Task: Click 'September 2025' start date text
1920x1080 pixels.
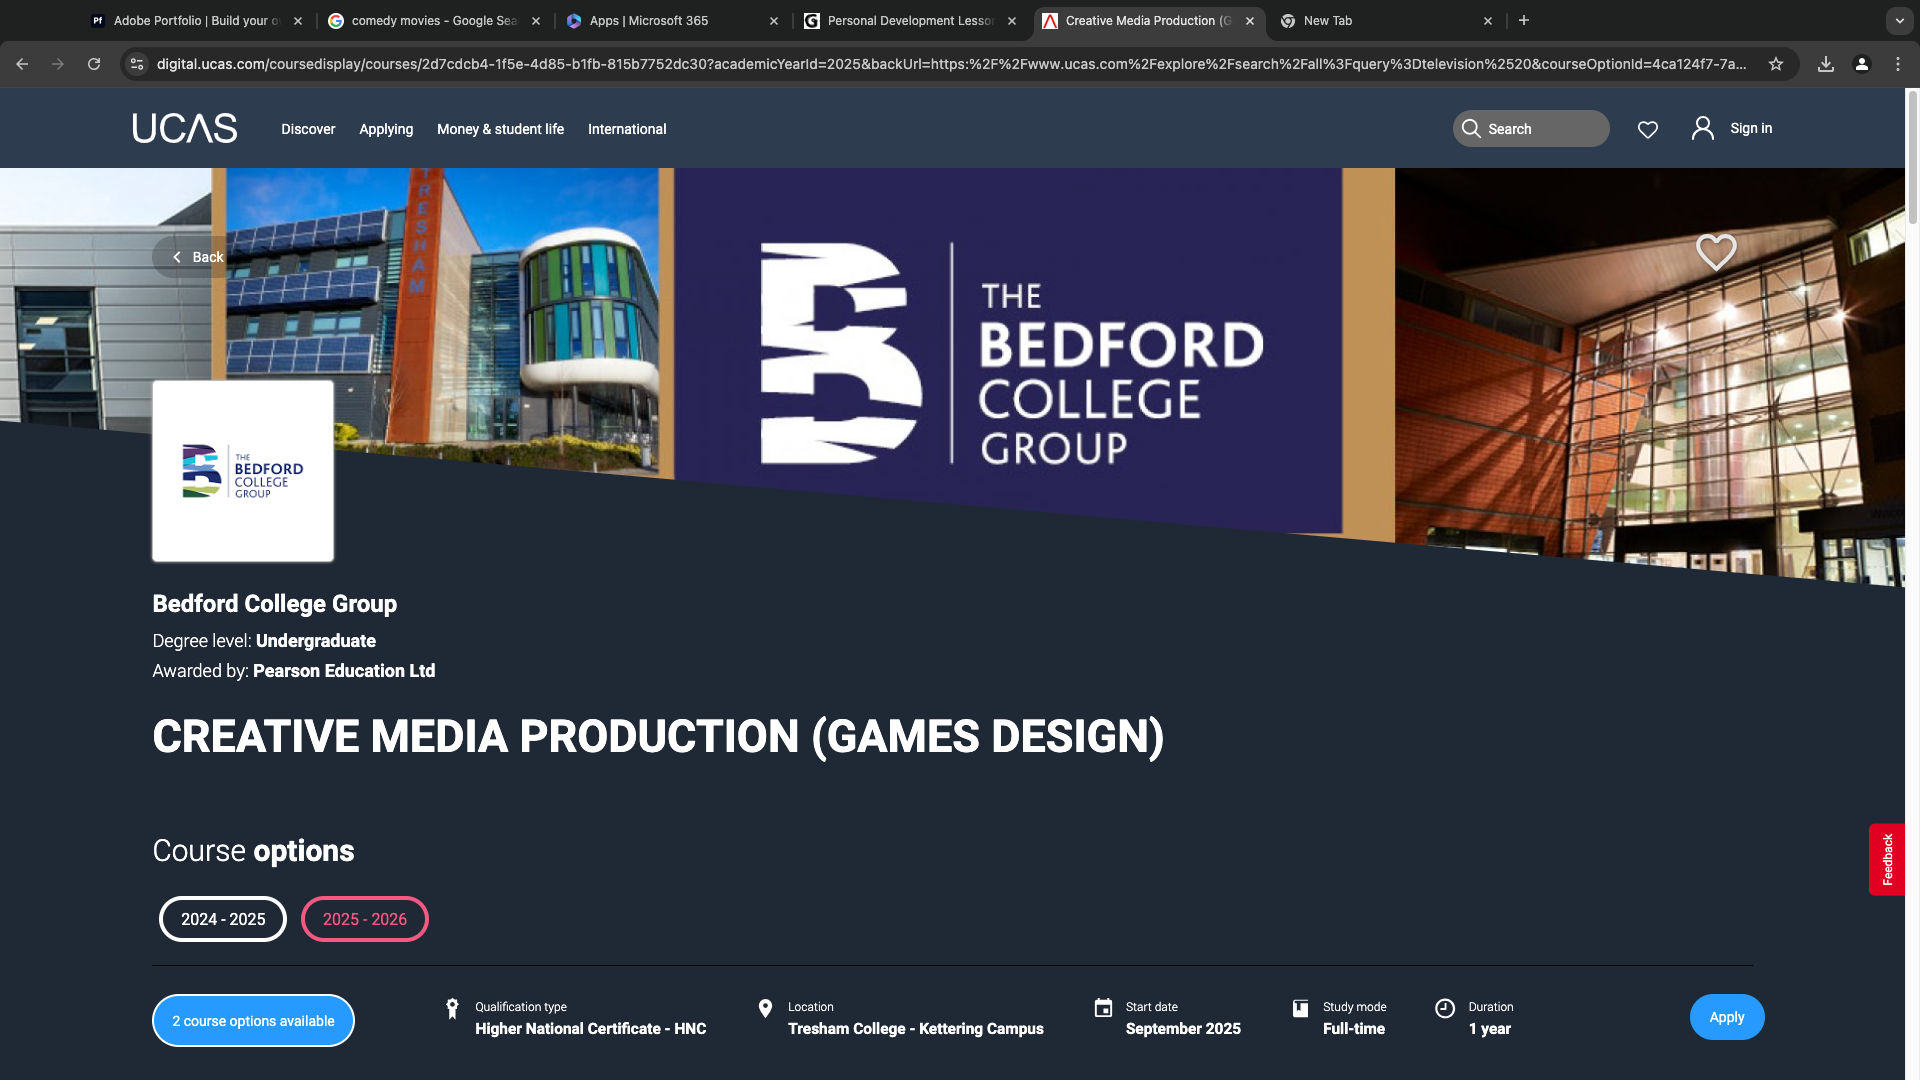Action: 1183,1029
